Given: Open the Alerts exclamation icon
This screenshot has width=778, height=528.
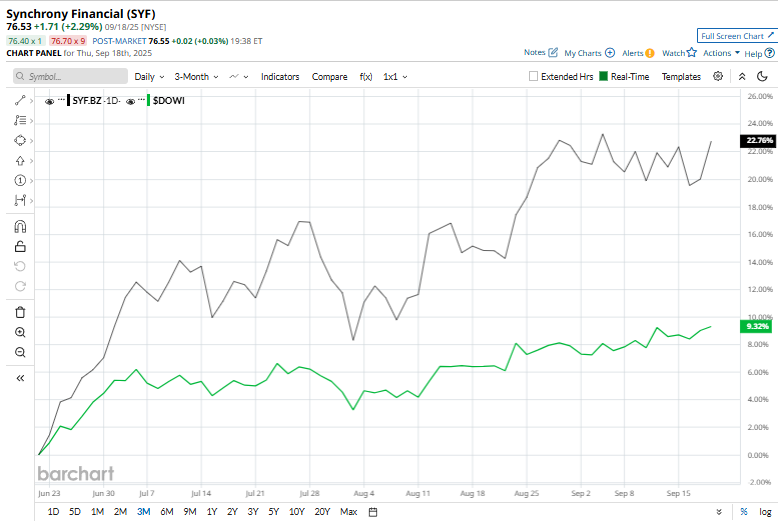Looking at the screenshot, I should (650, 53).
